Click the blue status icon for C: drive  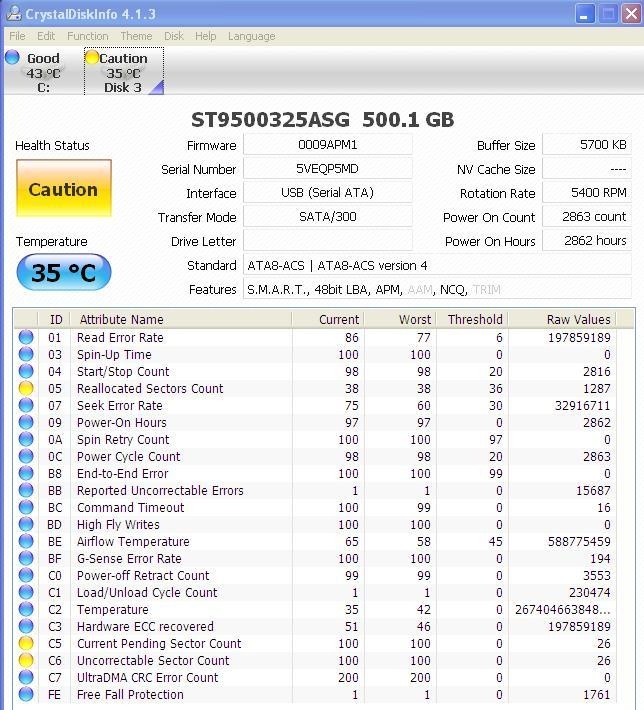point(12,58)
